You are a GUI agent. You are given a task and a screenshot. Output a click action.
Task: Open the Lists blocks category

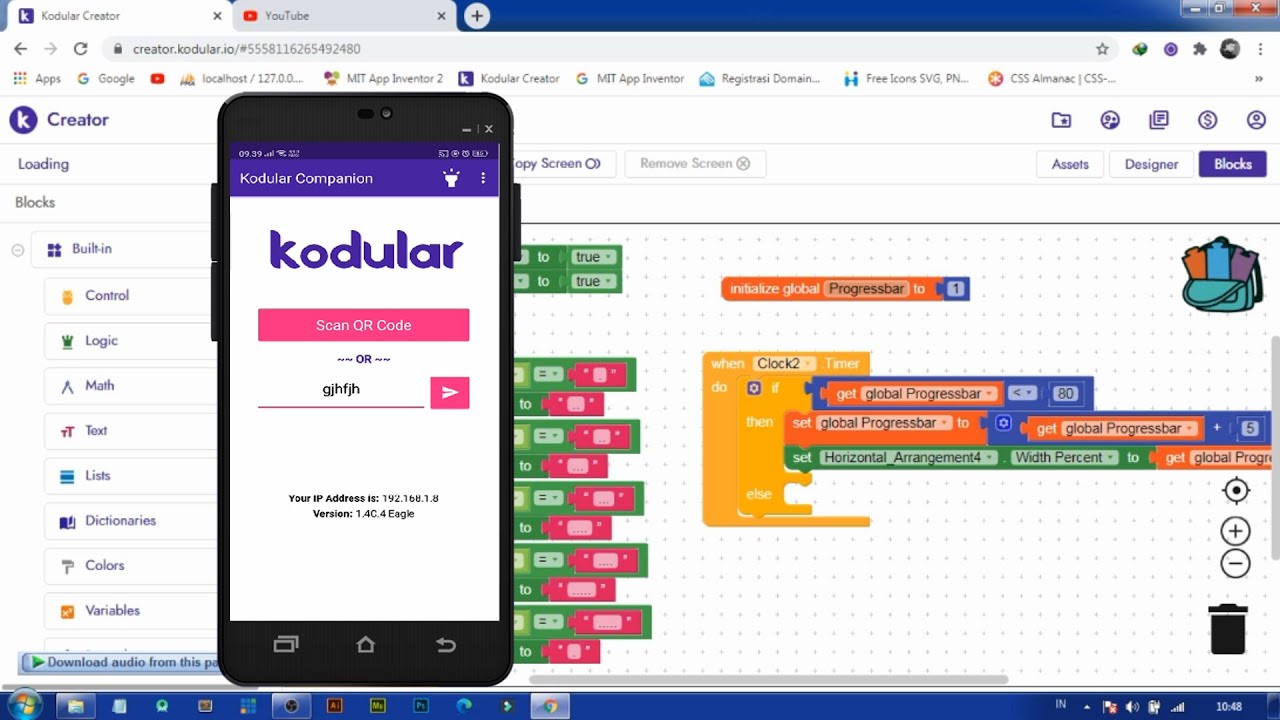130,476
